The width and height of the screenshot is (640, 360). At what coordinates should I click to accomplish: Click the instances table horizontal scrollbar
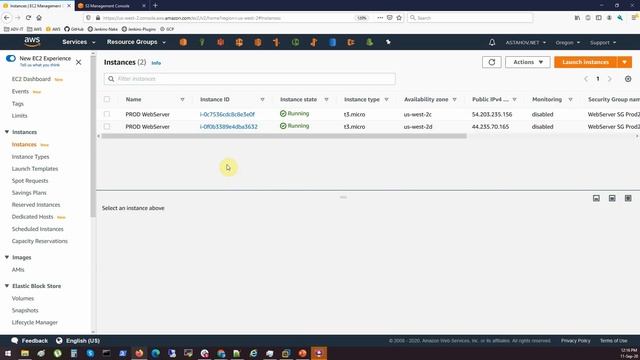284,136
